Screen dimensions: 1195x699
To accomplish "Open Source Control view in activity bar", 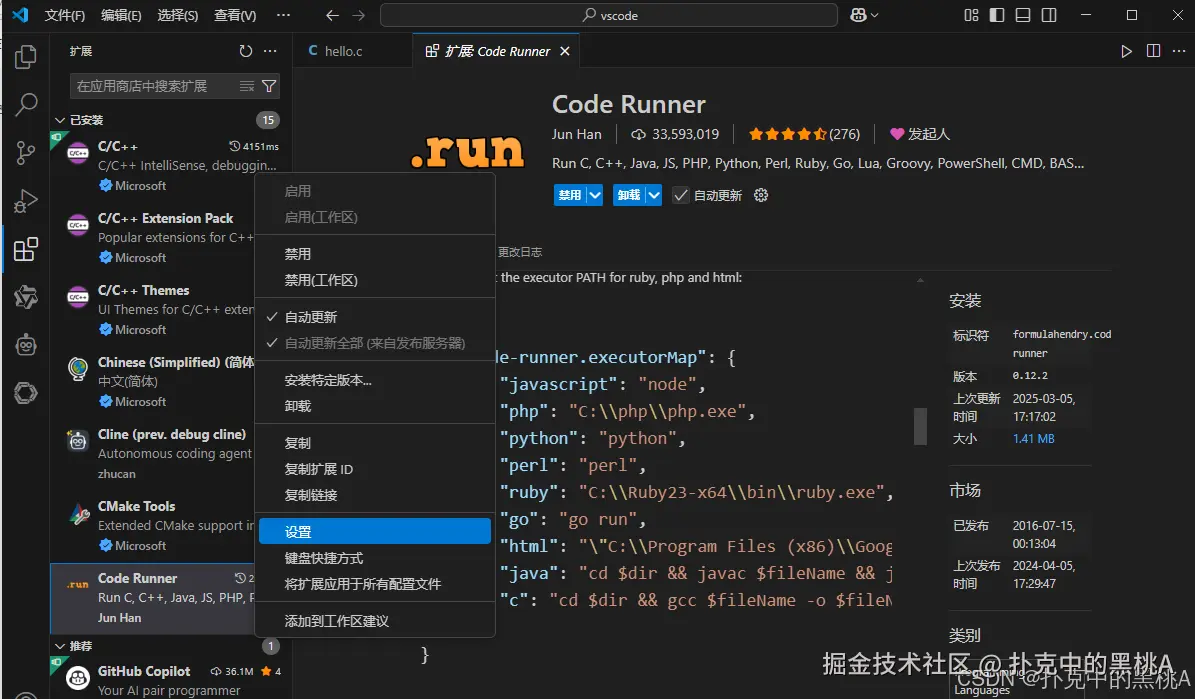I will click(x=26, y=152).
